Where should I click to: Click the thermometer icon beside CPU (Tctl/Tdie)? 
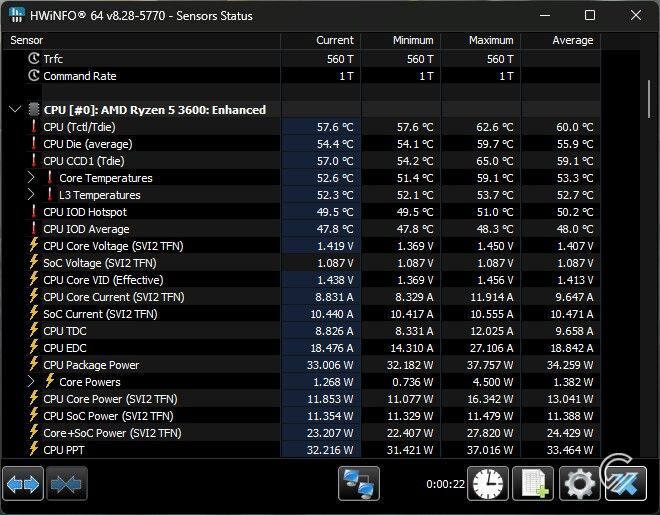click(x=34, y=127)
